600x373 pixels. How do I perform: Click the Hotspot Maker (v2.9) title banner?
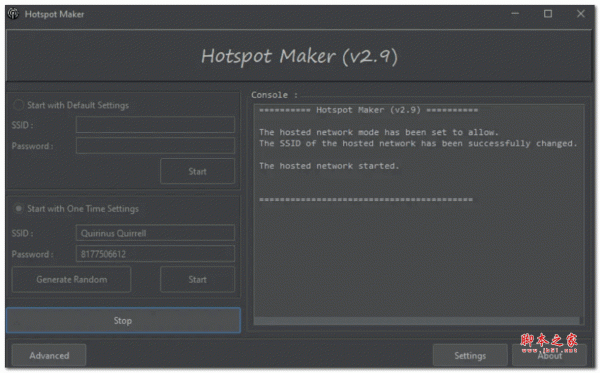tap(299, 56)
